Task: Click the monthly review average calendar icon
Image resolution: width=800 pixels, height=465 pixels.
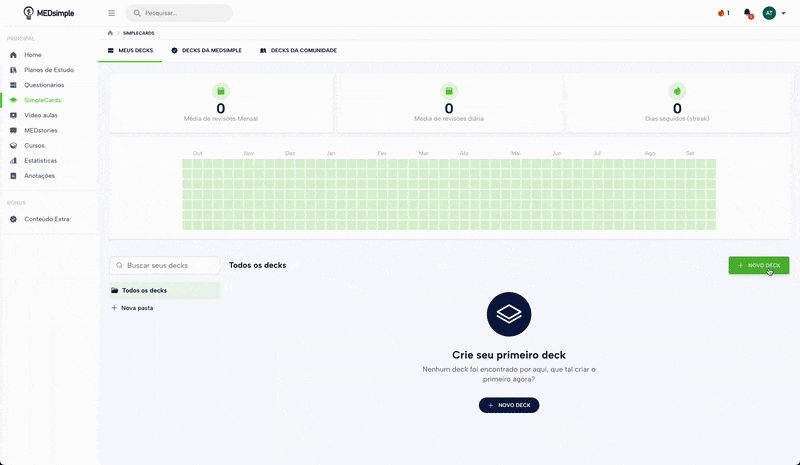Action: point(221,91)
